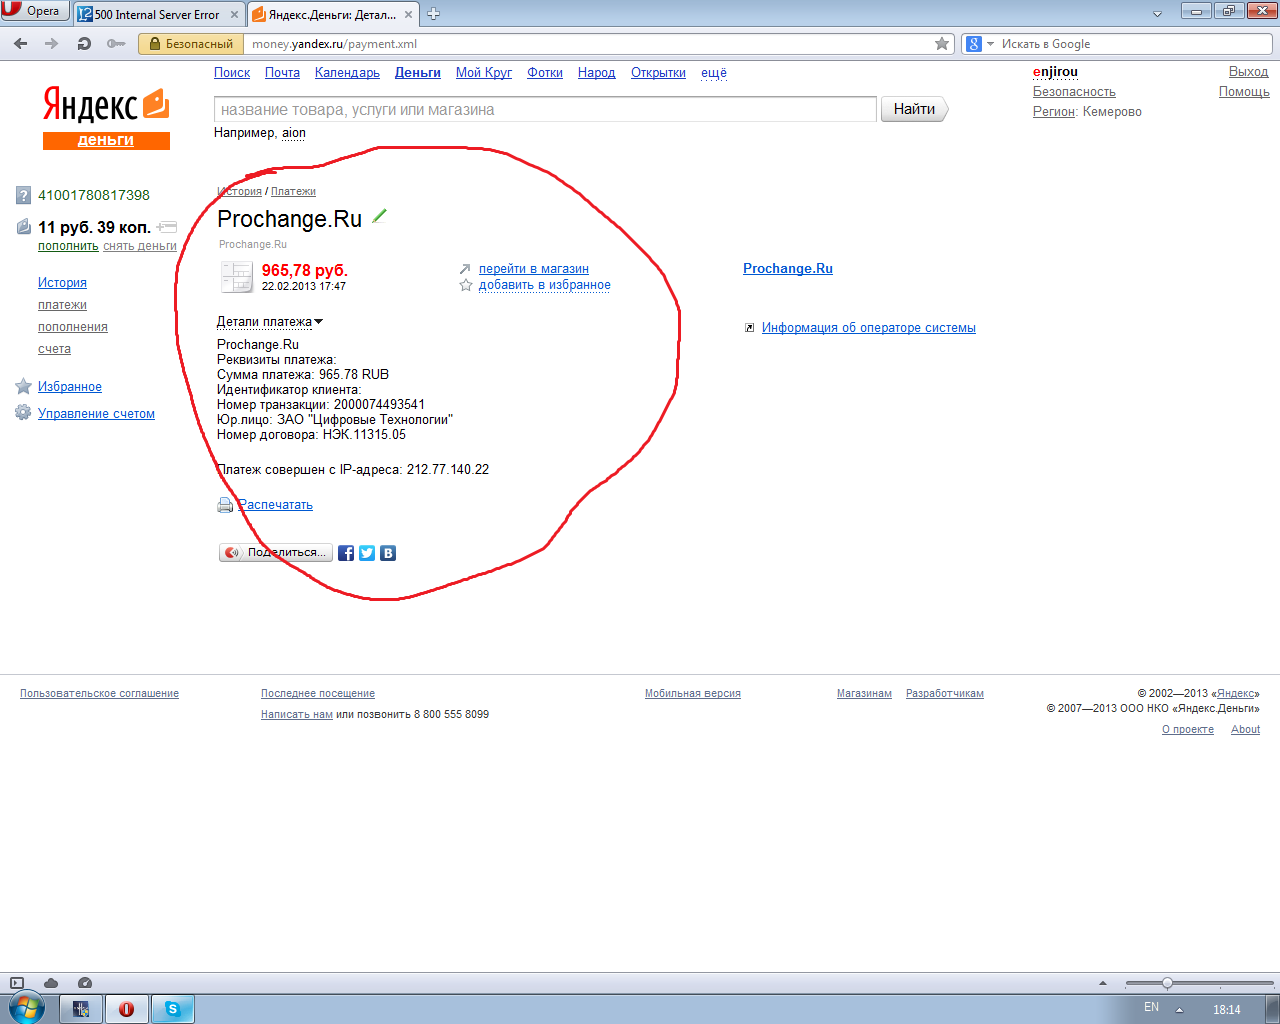Click the Регион link
Screen dimensions: 1280x1024
pos(1054,112)
